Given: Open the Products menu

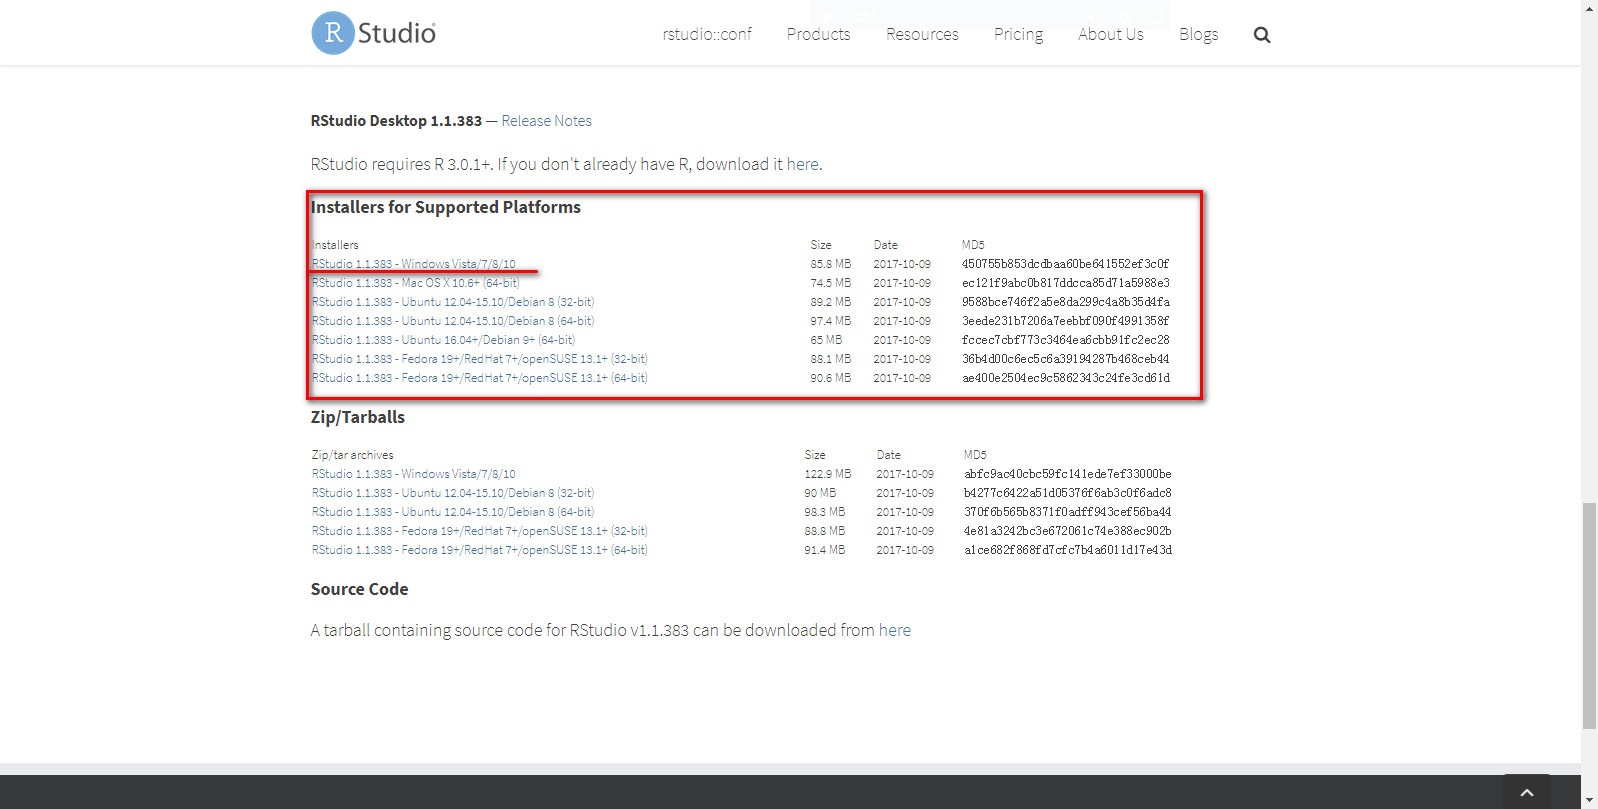Looking at the screenshot, I should pos(818,34).
